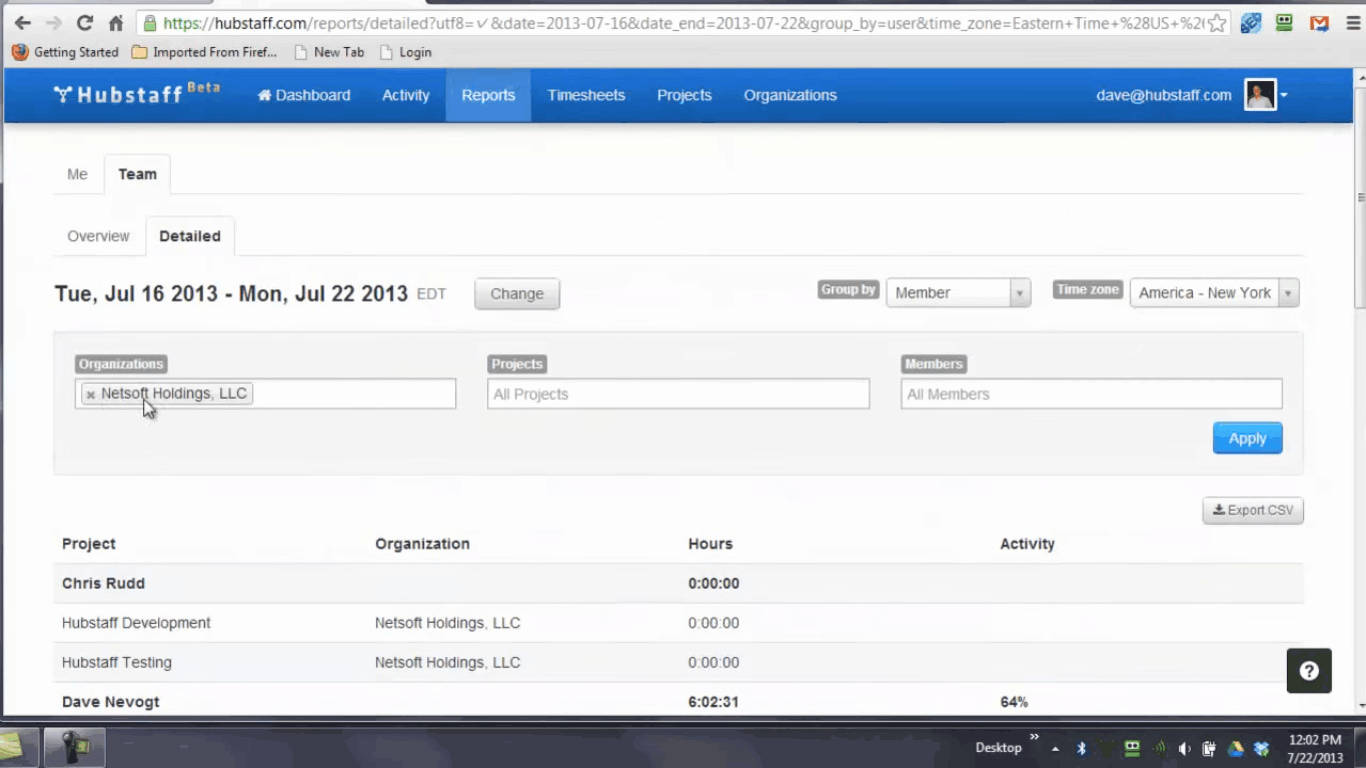Click the All Projects filter field

click(677, 394)
